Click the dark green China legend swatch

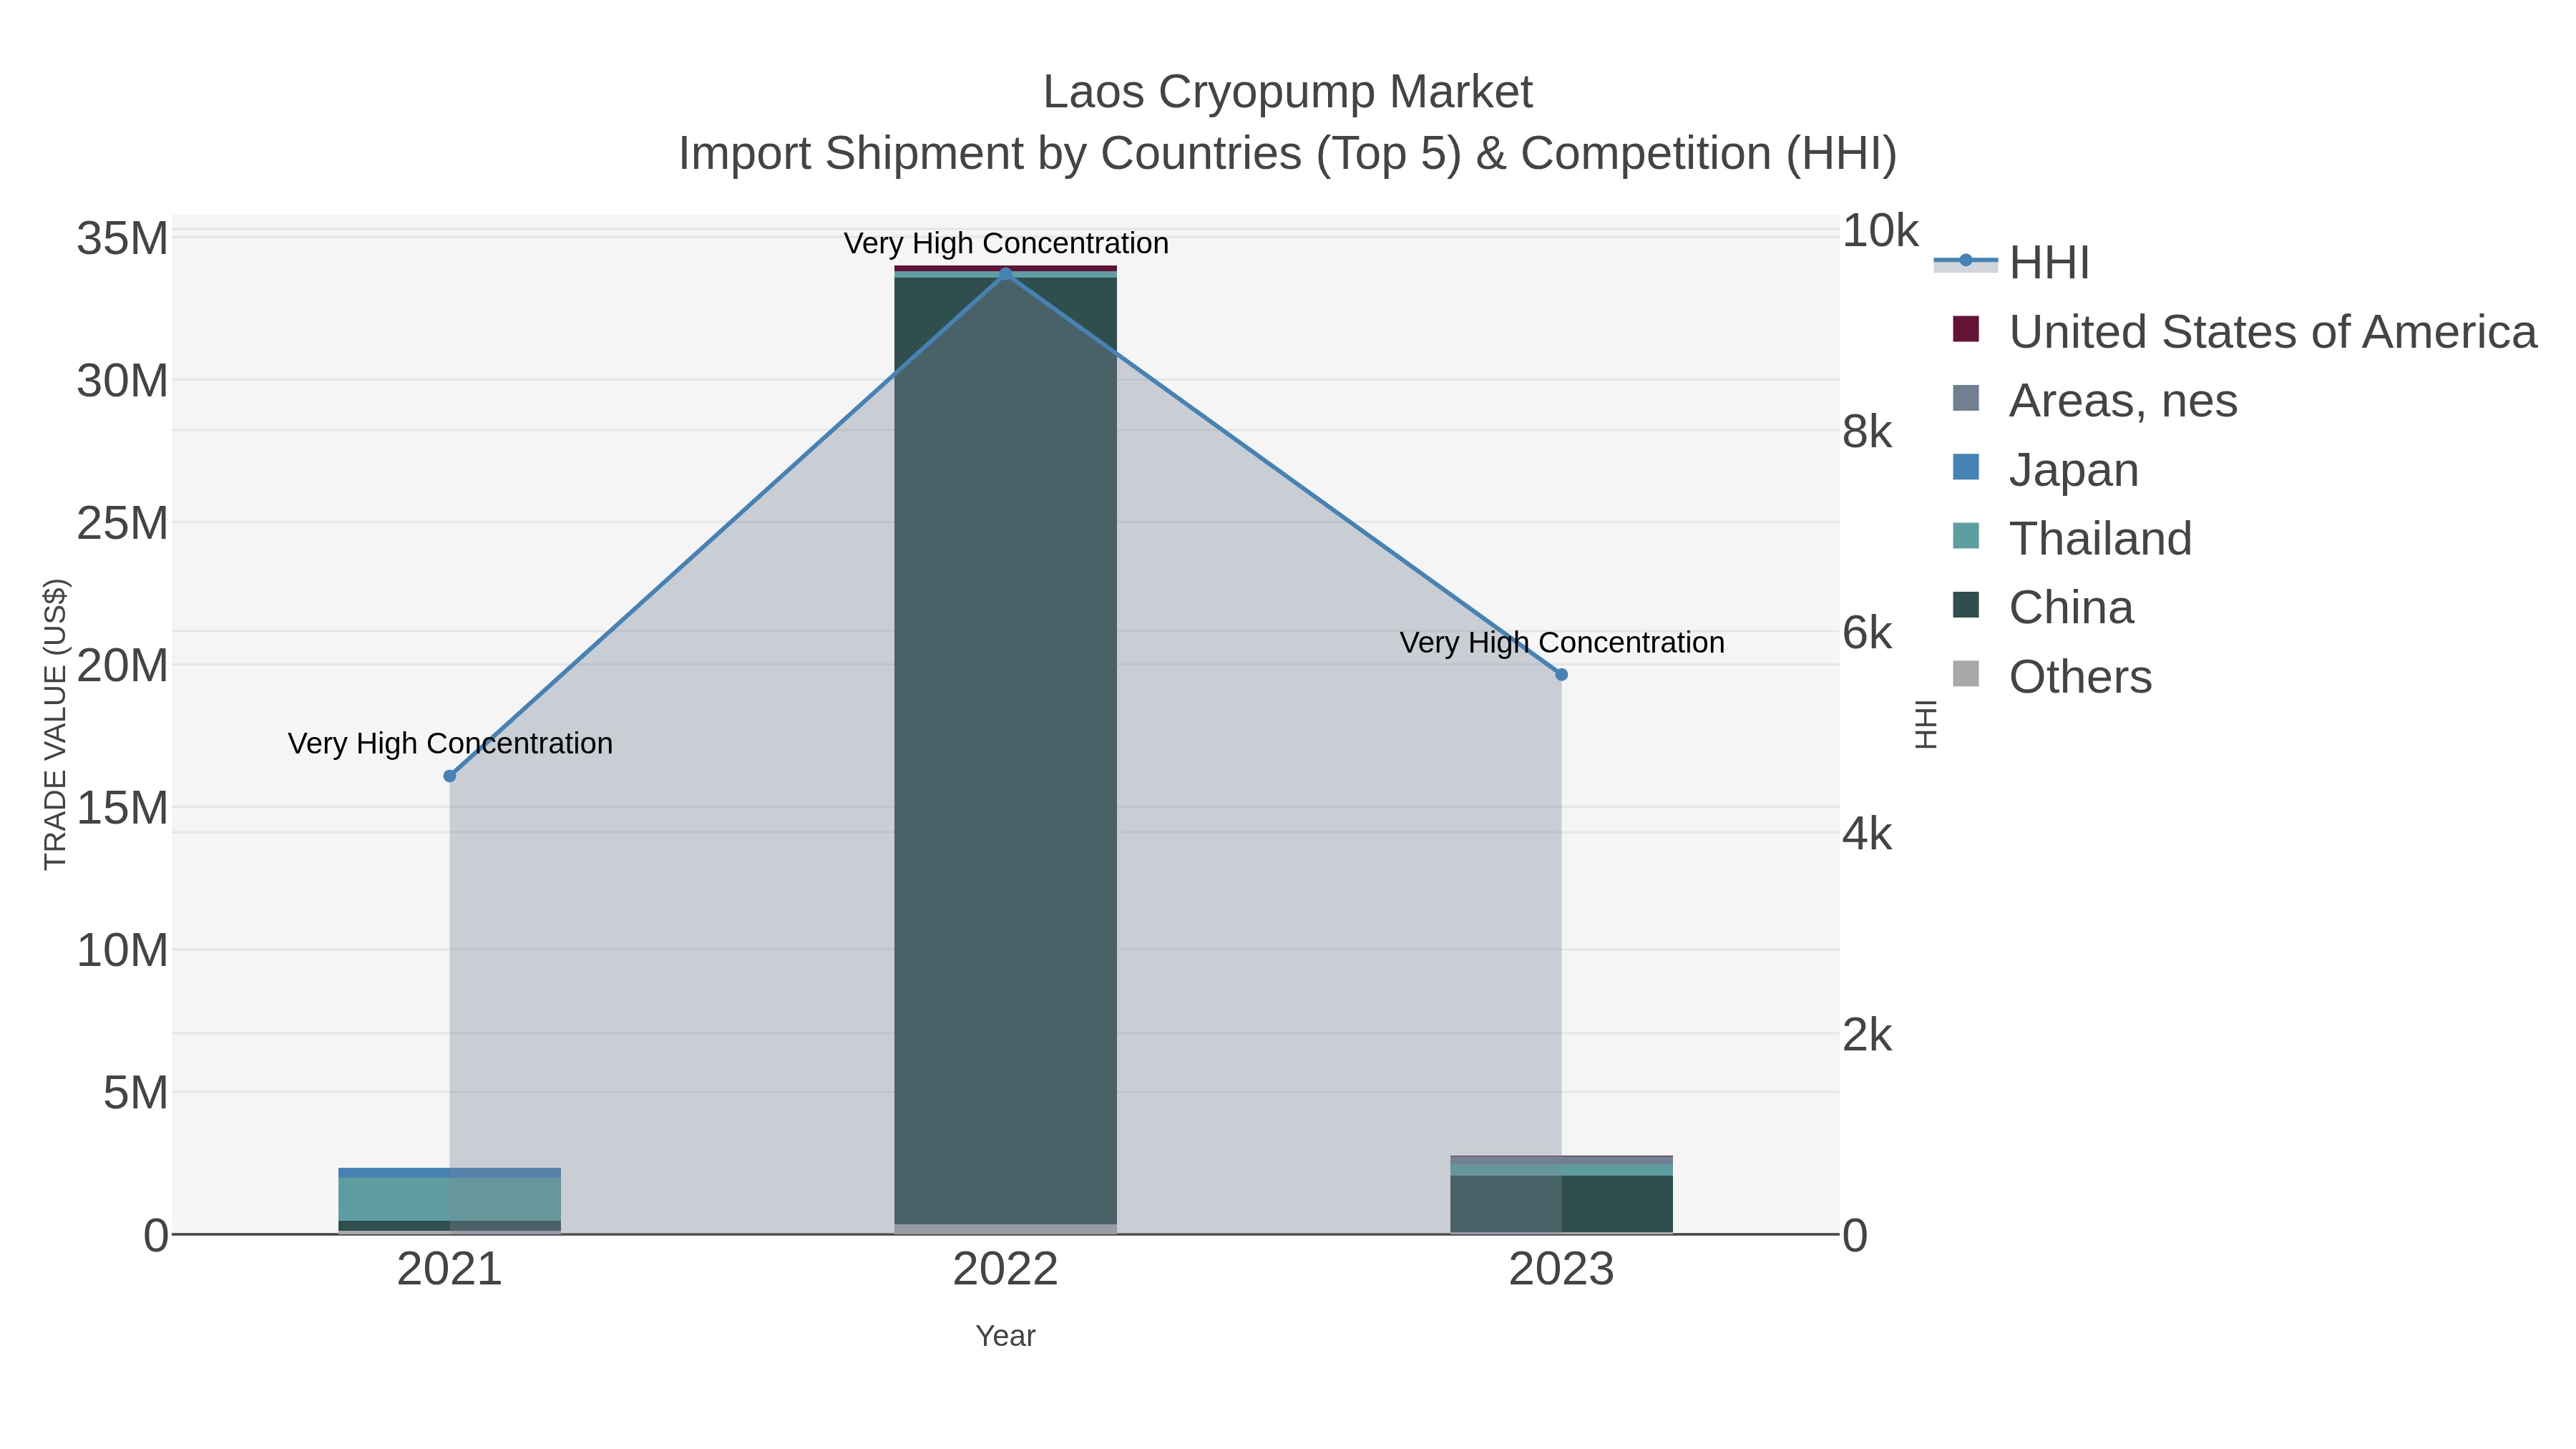coord(1966,605)
